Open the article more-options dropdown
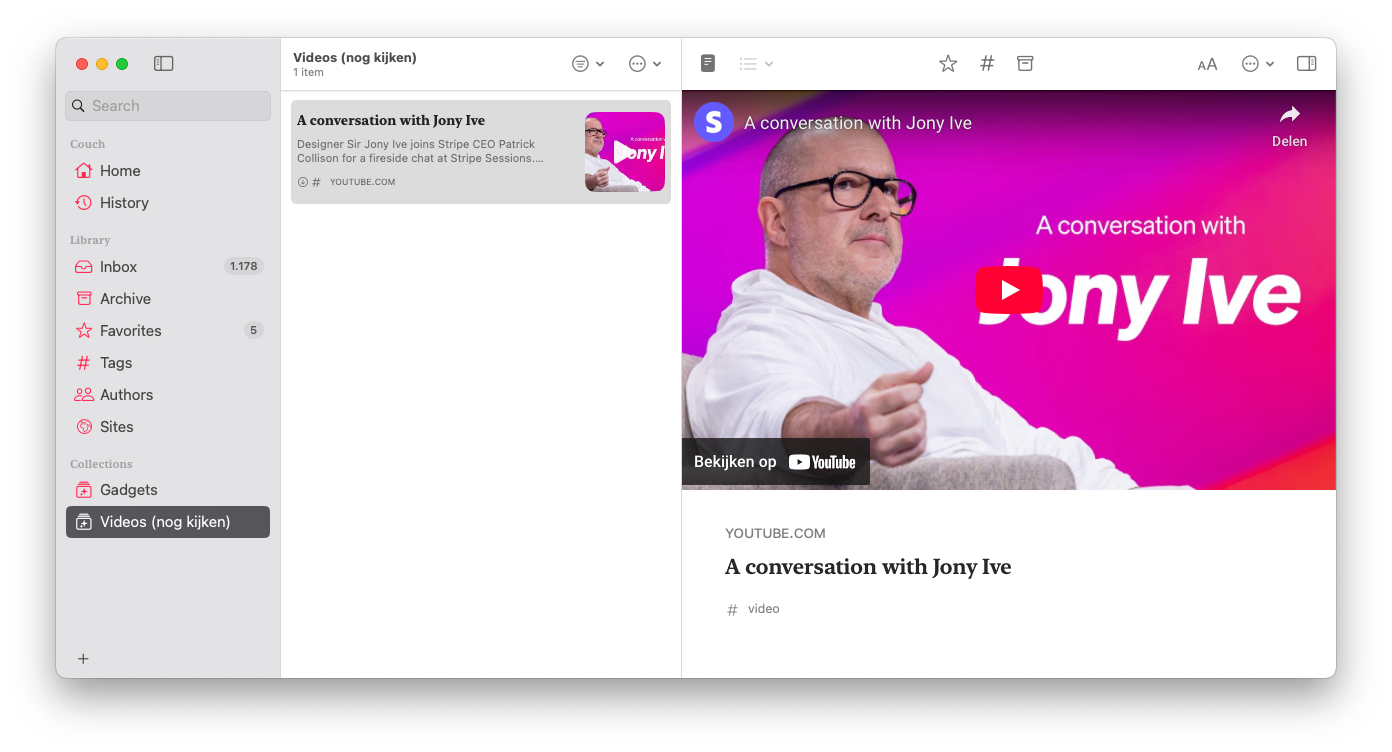 coord(1258,64)
